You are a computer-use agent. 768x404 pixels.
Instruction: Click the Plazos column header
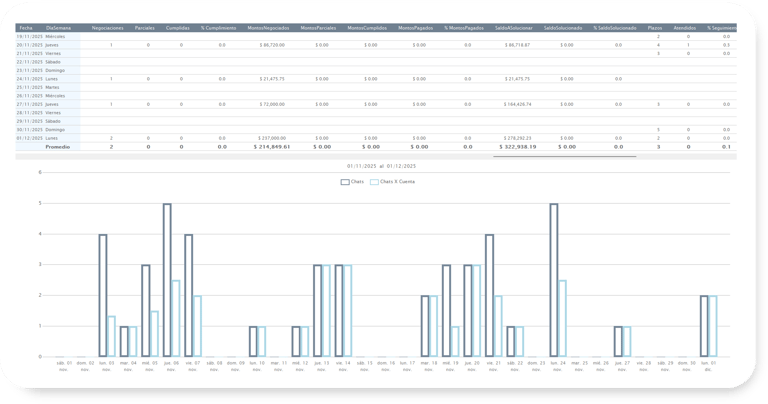pyautogui.click(x=655, y=28)
